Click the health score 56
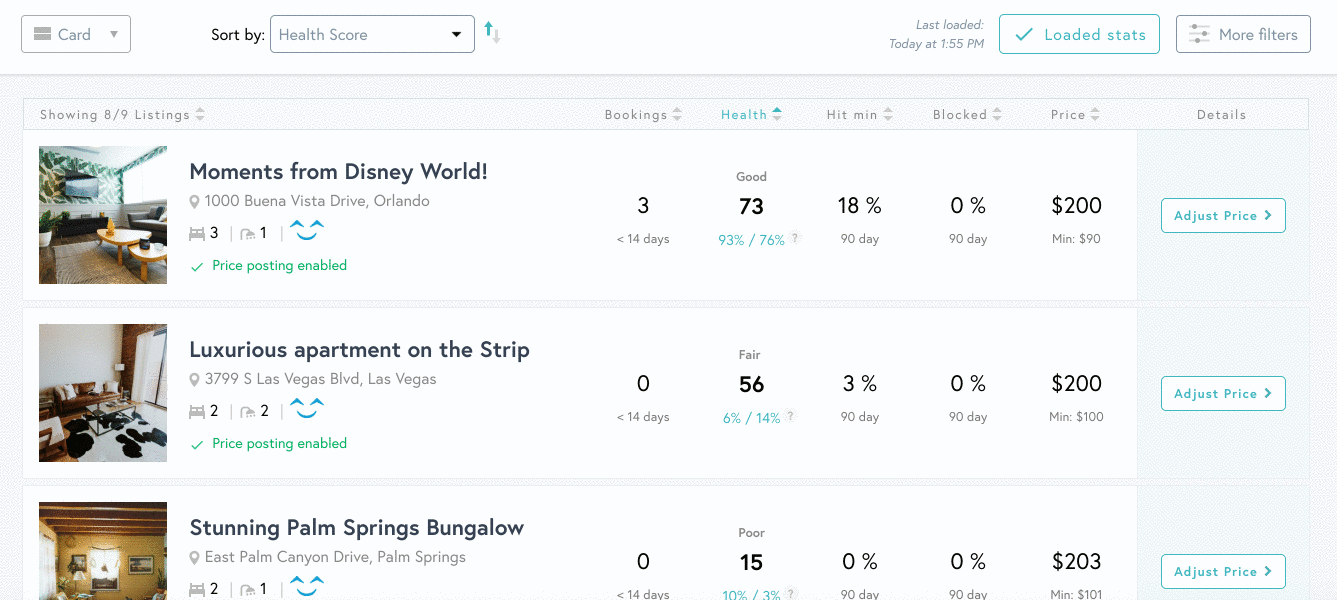 click(751, 385)
